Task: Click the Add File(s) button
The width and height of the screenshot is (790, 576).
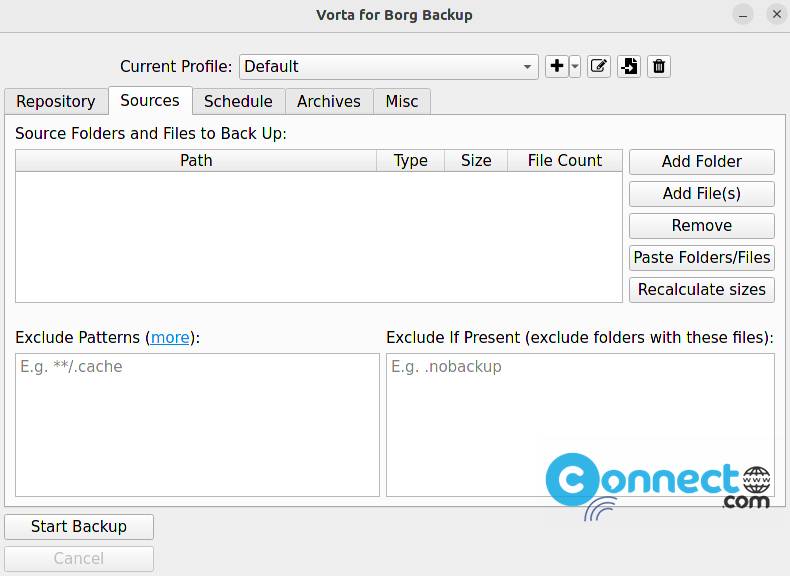Action: point(701,194)
